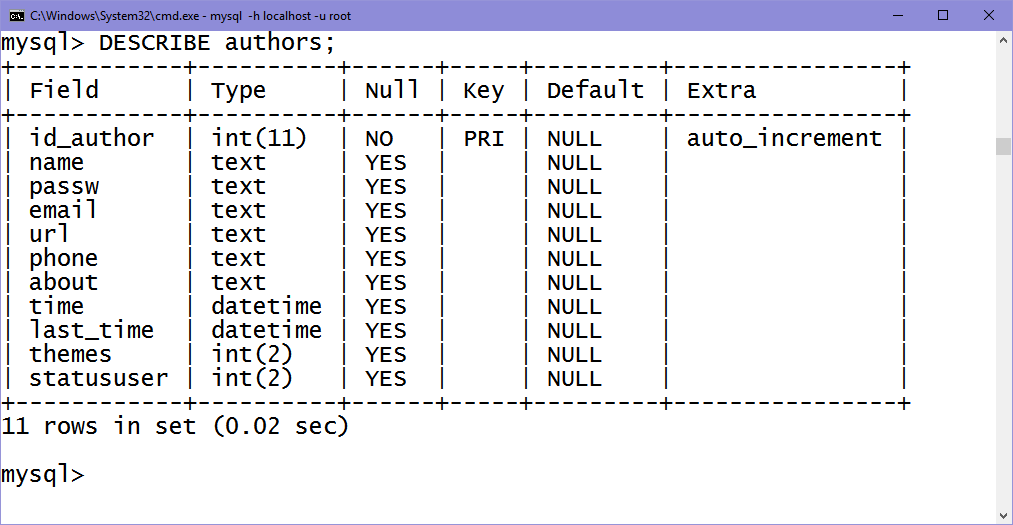Maximize the cmd.exe window

pos(943,15)
